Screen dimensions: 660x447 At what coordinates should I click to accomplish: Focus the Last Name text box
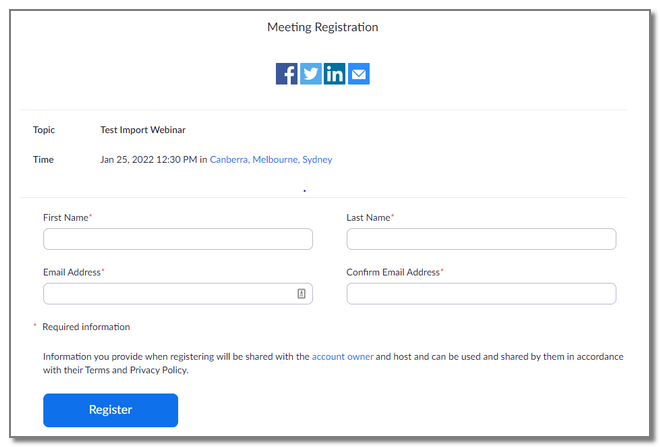(x=481, y=239)
